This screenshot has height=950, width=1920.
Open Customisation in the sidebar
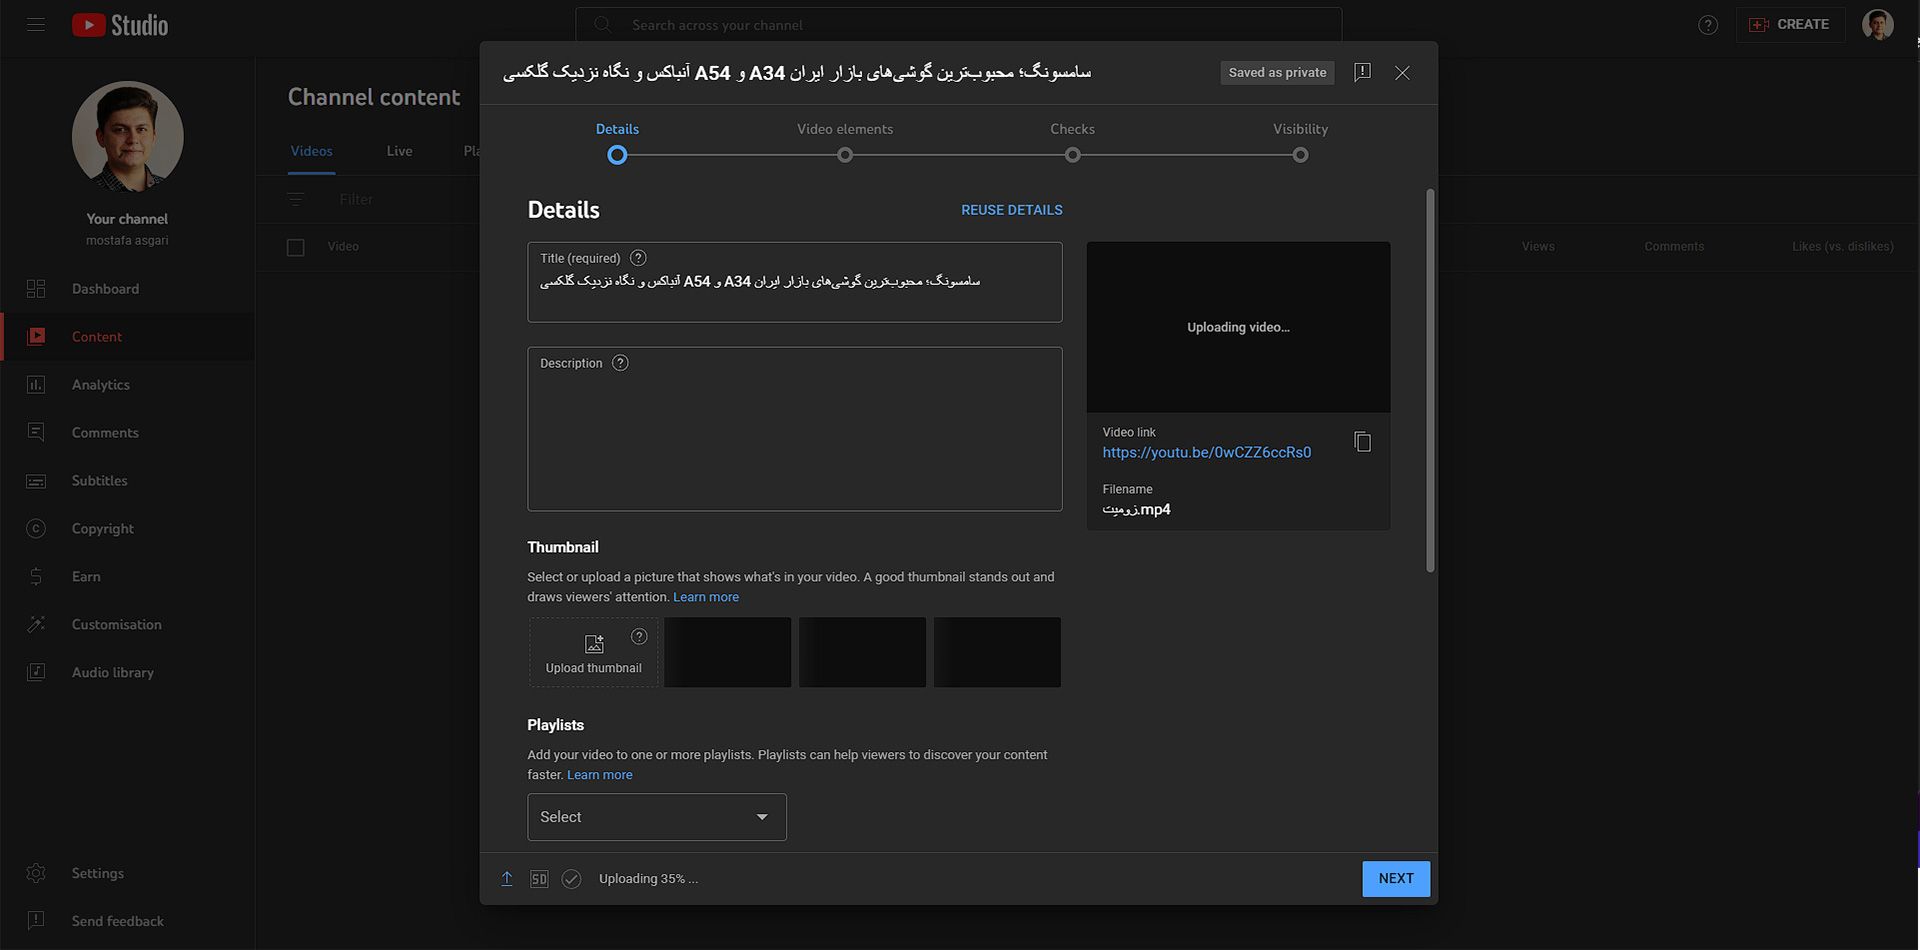[127, 625]
